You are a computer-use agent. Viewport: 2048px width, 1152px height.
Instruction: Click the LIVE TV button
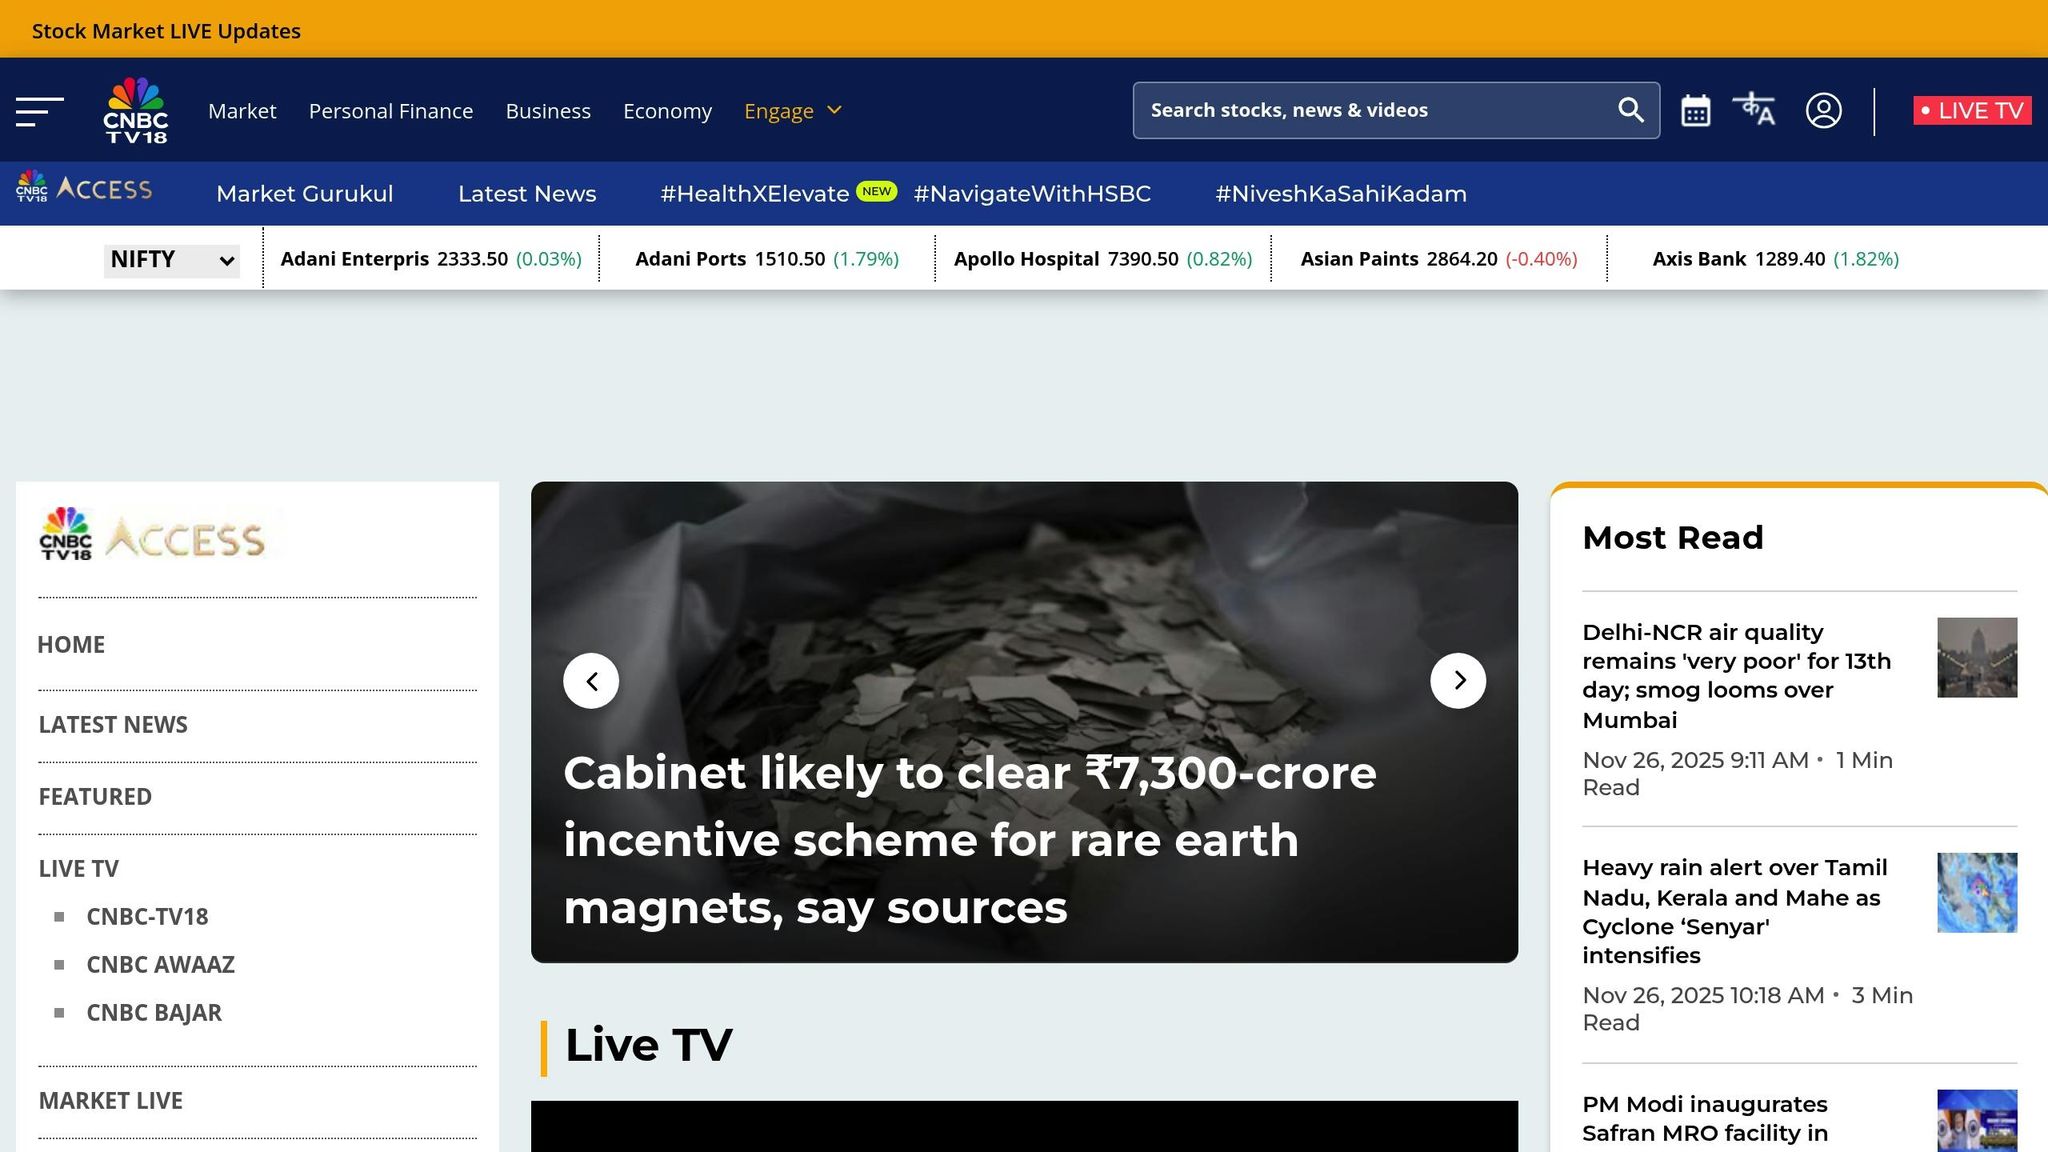click(x=1970, y=110)
